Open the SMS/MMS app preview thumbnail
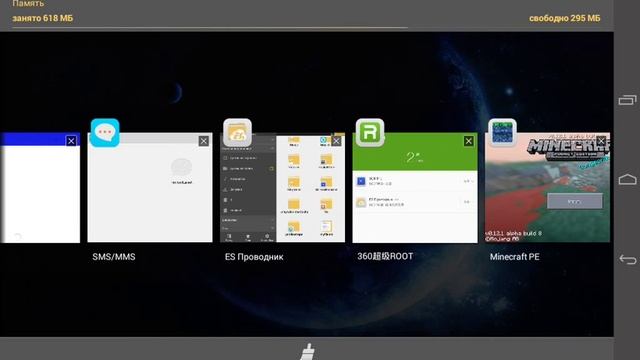The width and height of the screenshot is (640, 360). [150, 187]
